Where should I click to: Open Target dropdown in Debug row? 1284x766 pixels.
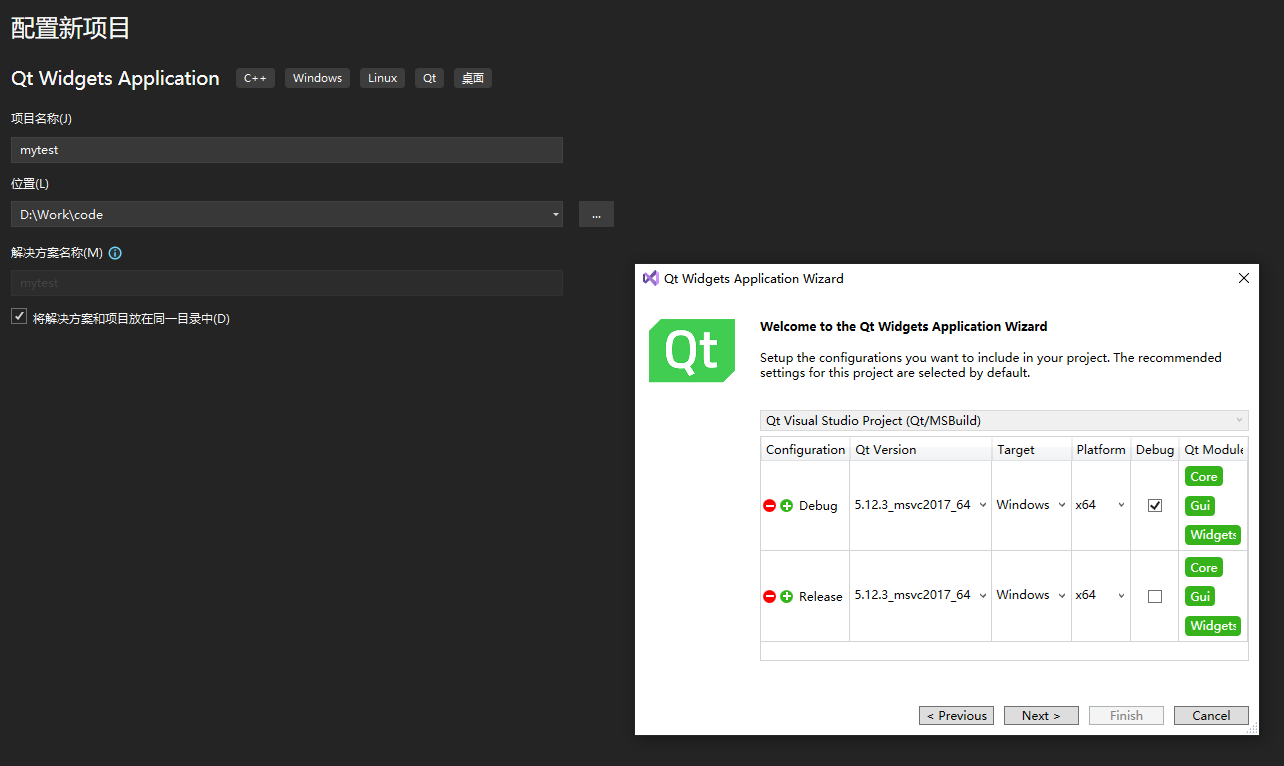coord(1031,505)
